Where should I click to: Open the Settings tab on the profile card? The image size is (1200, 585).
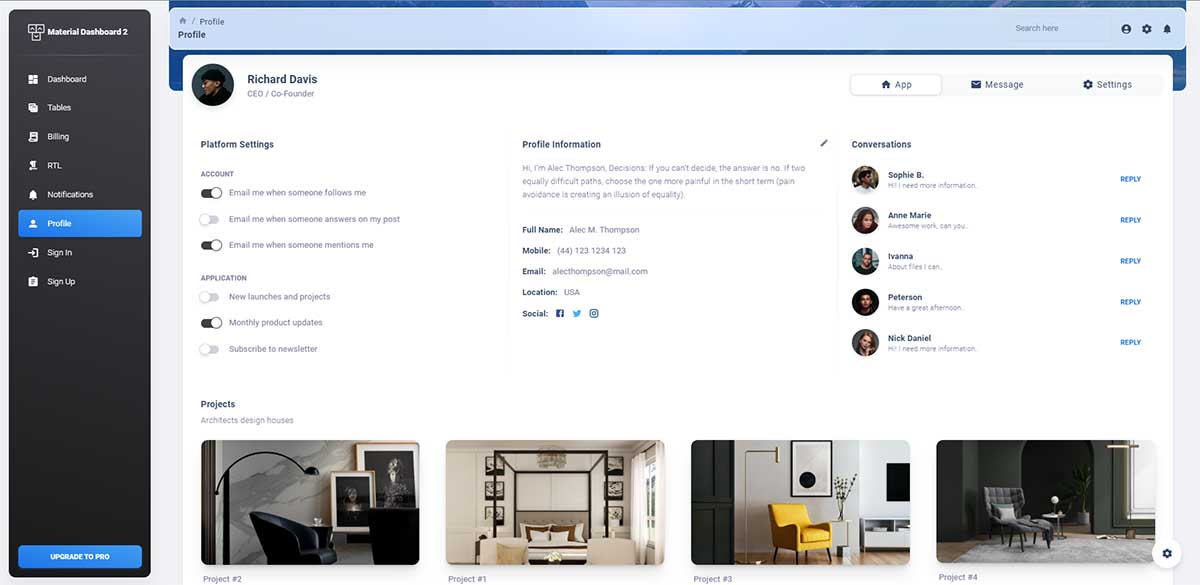tap(1107, 84)
